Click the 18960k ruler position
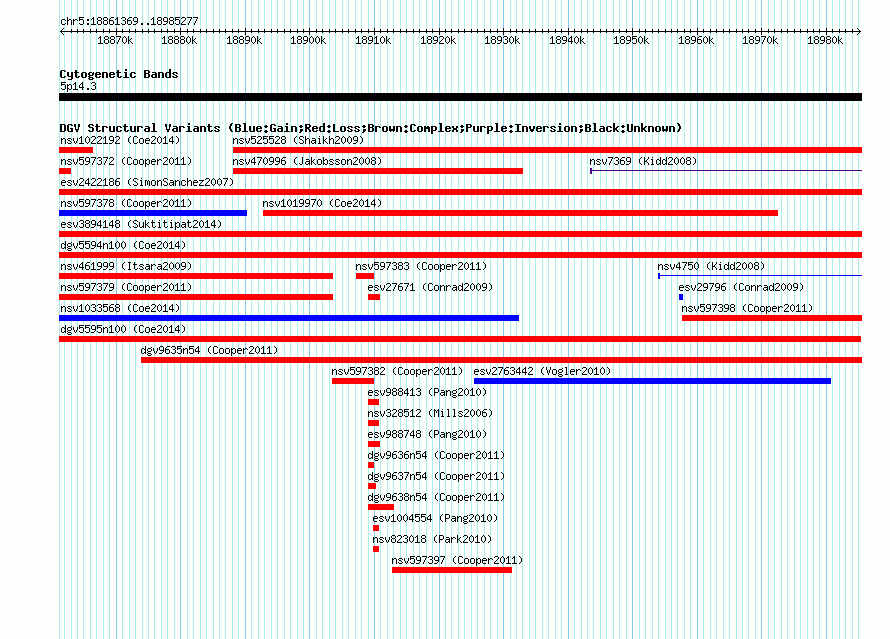The width and height of the screenshot is (890, 639). pos(696,40)
